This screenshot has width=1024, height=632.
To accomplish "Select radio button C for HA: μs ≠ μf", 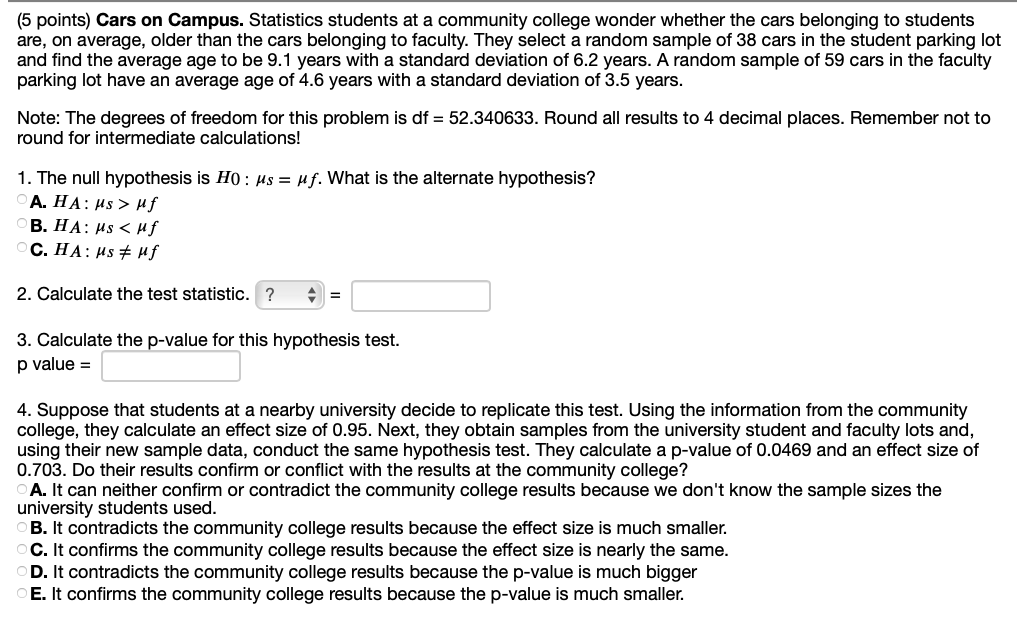I will 23,248.
